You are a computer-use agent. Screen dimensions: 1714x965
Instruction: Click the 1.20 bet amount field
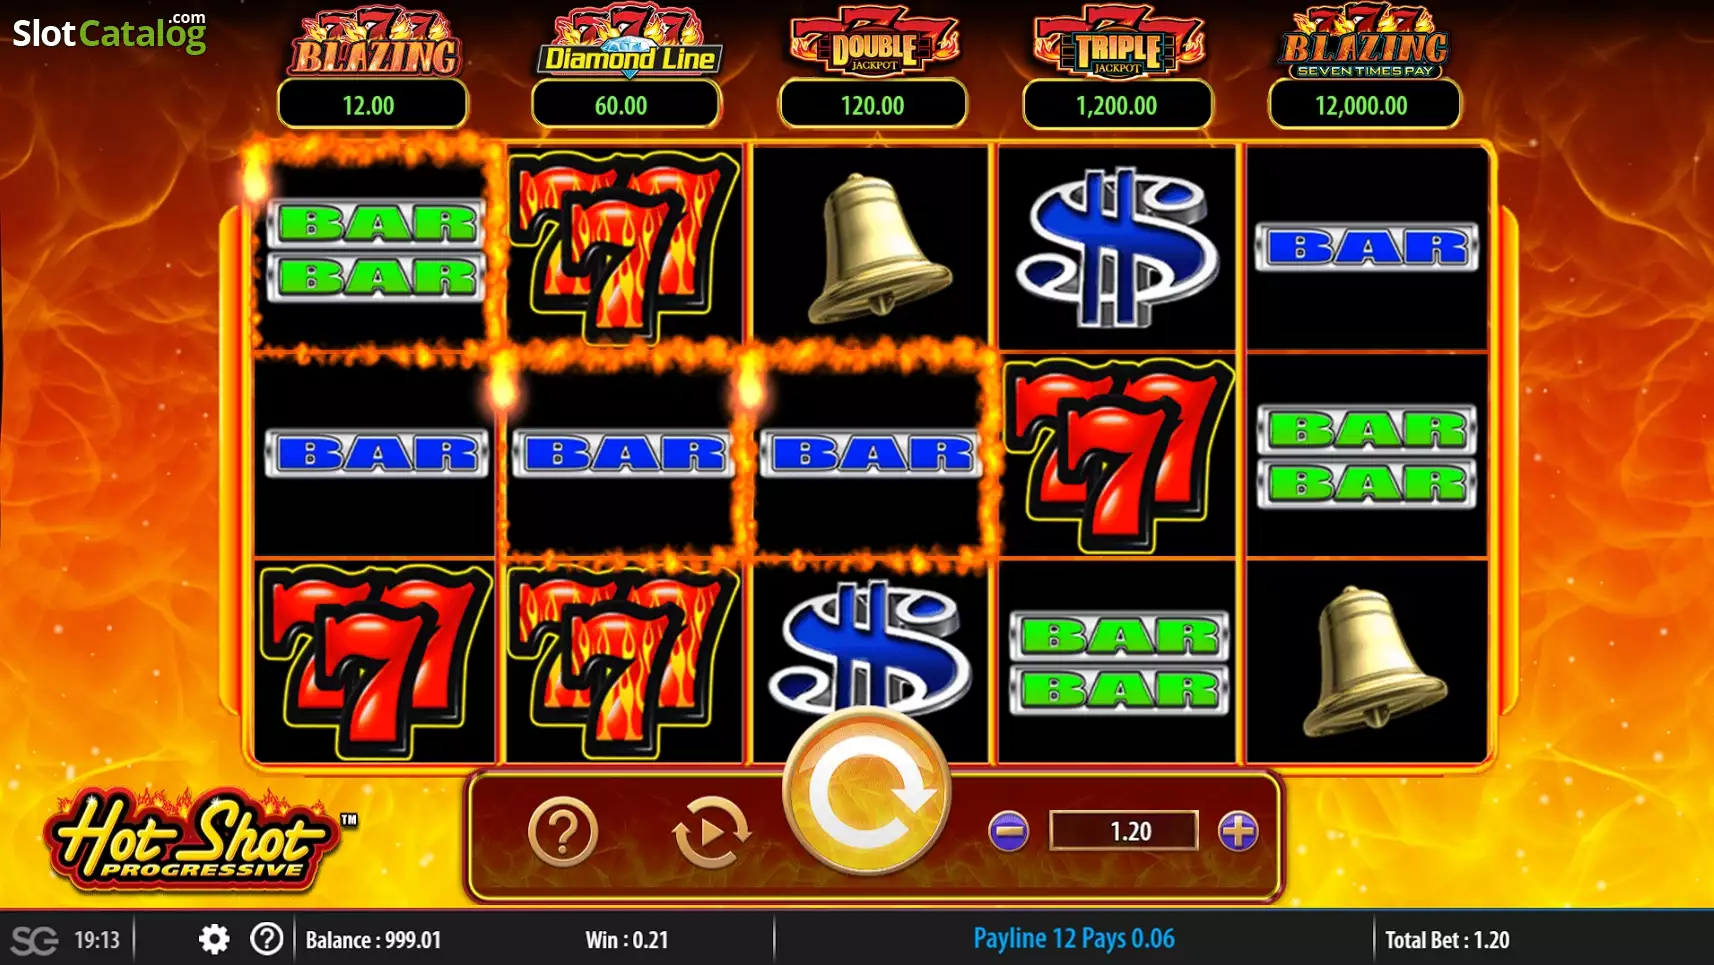[1124, 831]
